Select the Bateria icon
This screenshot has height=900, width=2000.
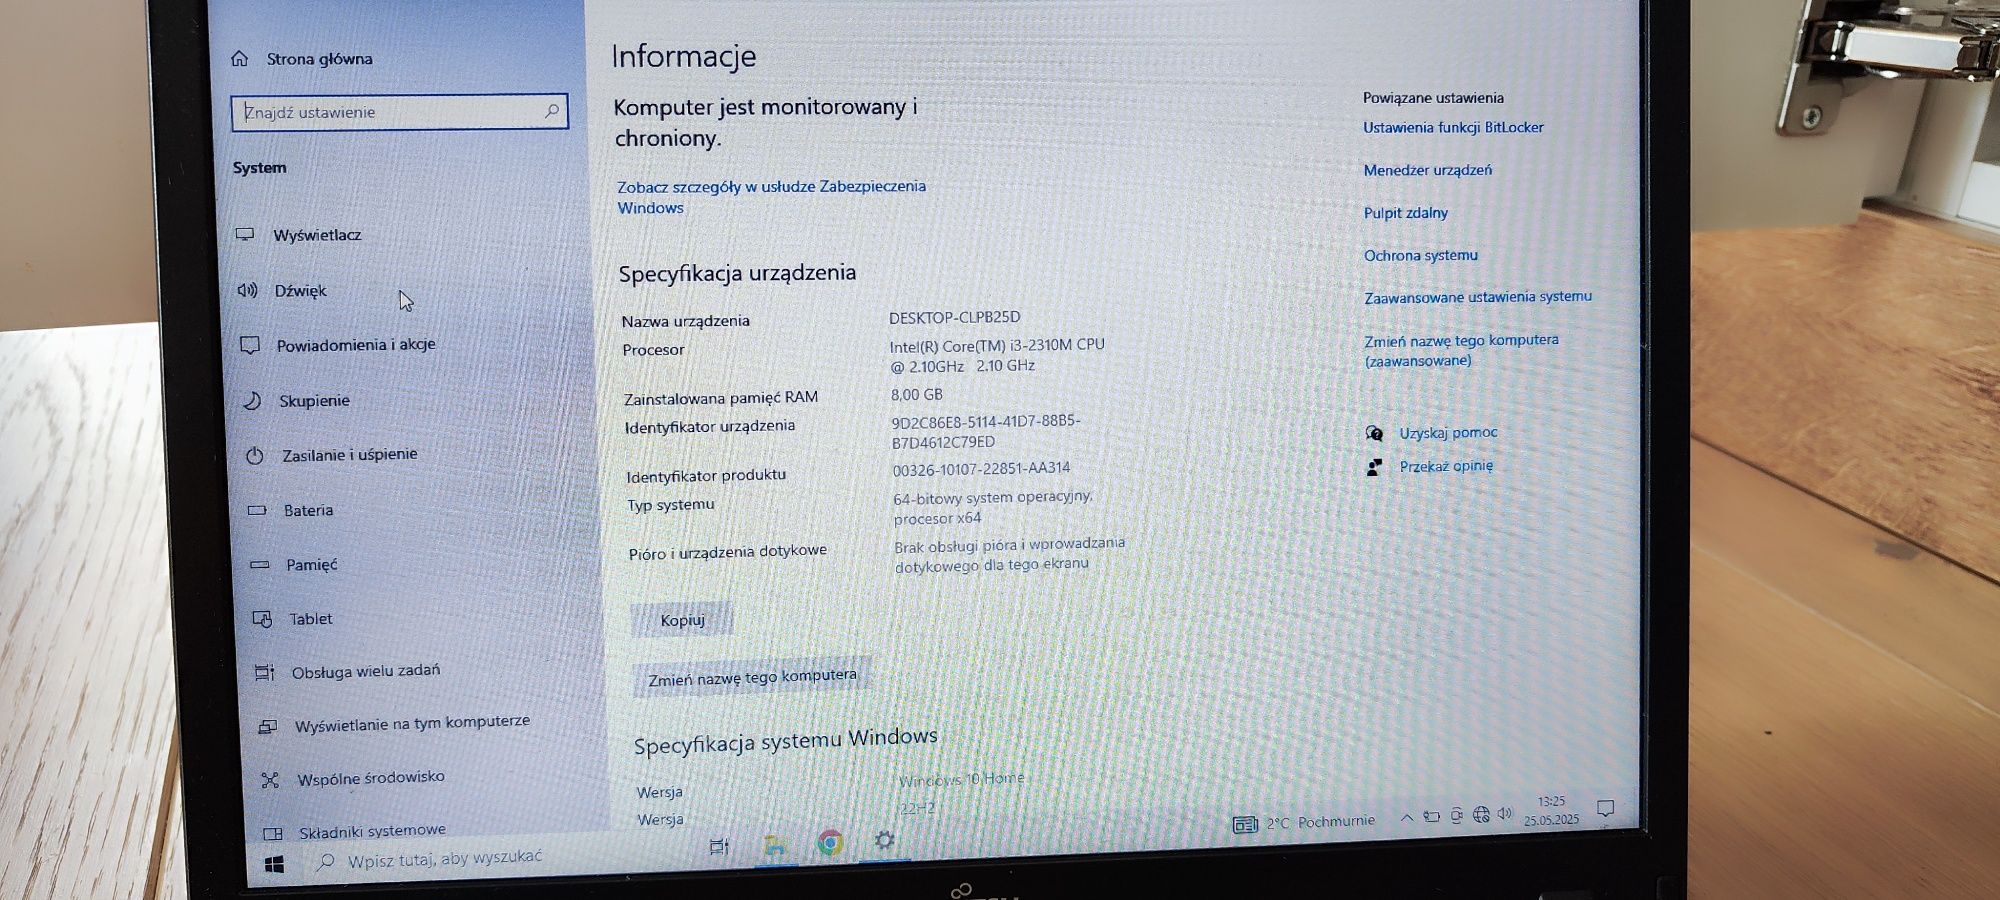tap(257, 510)
